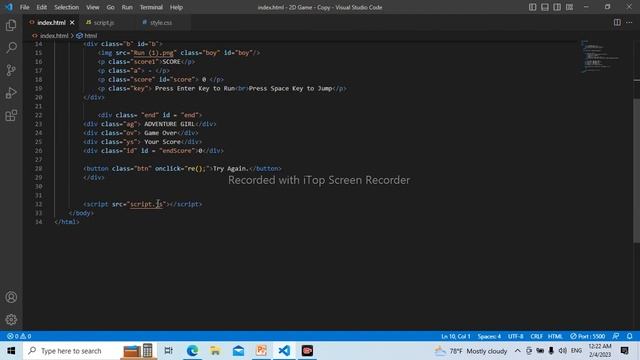Open the Terminal menu
640x360 pixels.
(x=151, y=7)
